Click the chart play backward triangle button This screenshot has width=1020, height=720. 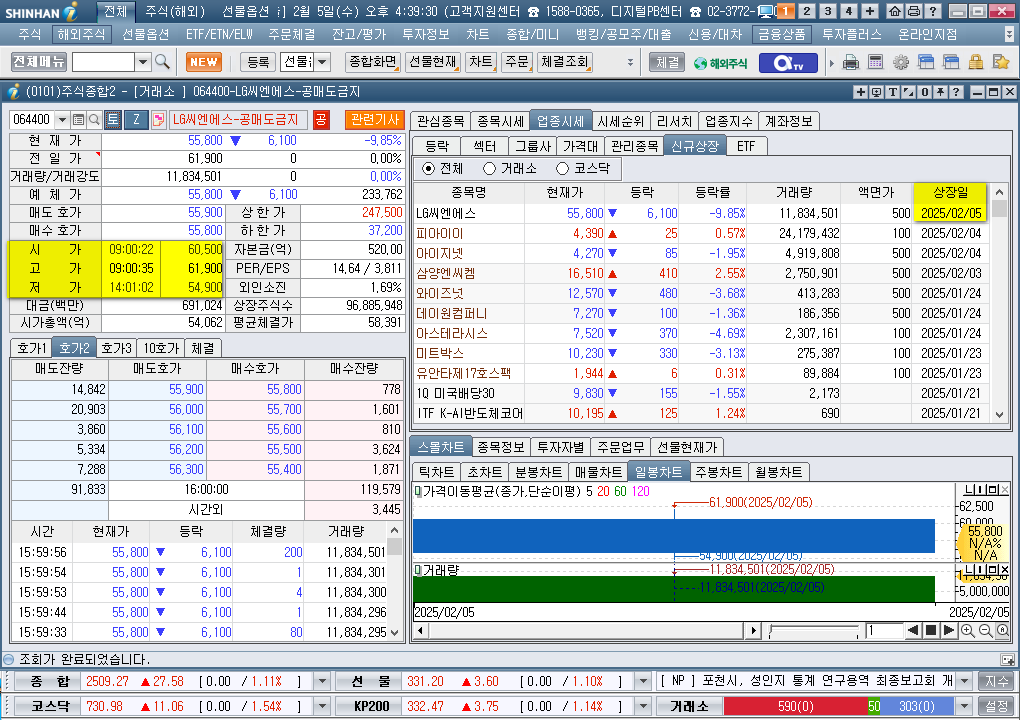pos(913,630)
